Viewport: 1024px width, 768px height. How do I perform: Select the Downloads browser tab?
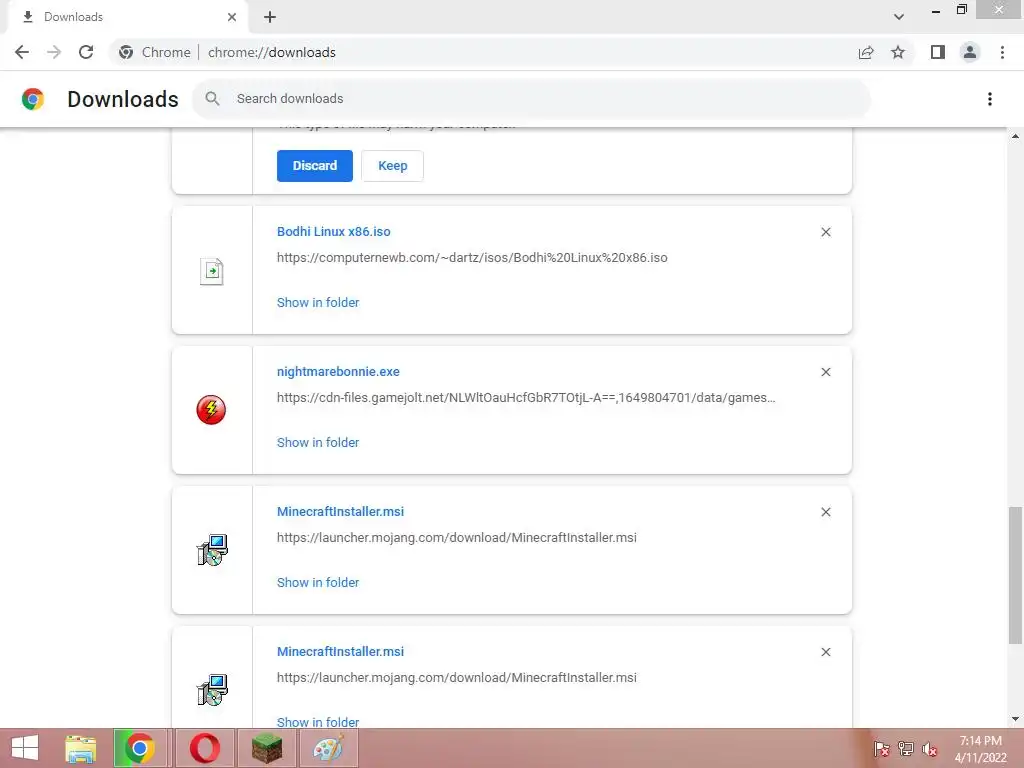click(127, 17)
